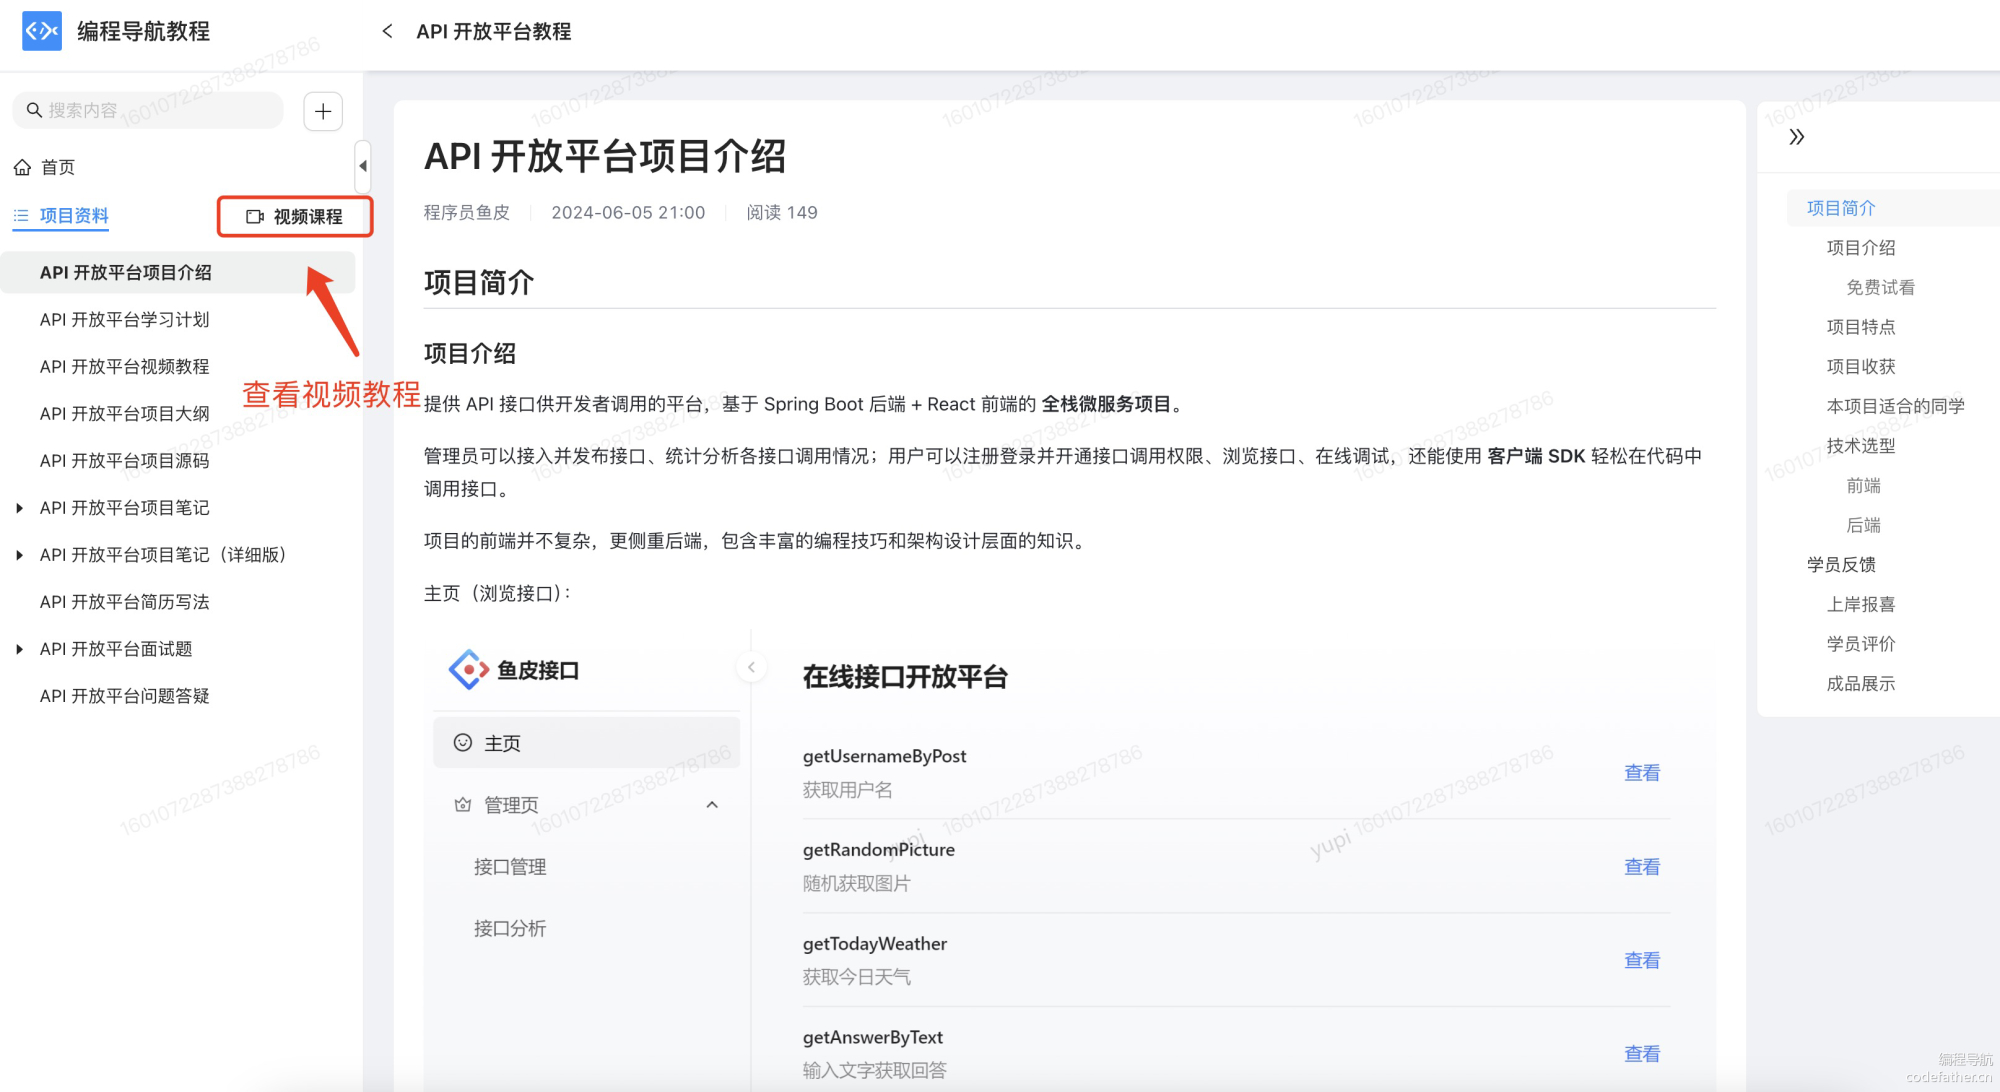
Task: Click the plus button next to search
Action: tap(323, 111)
